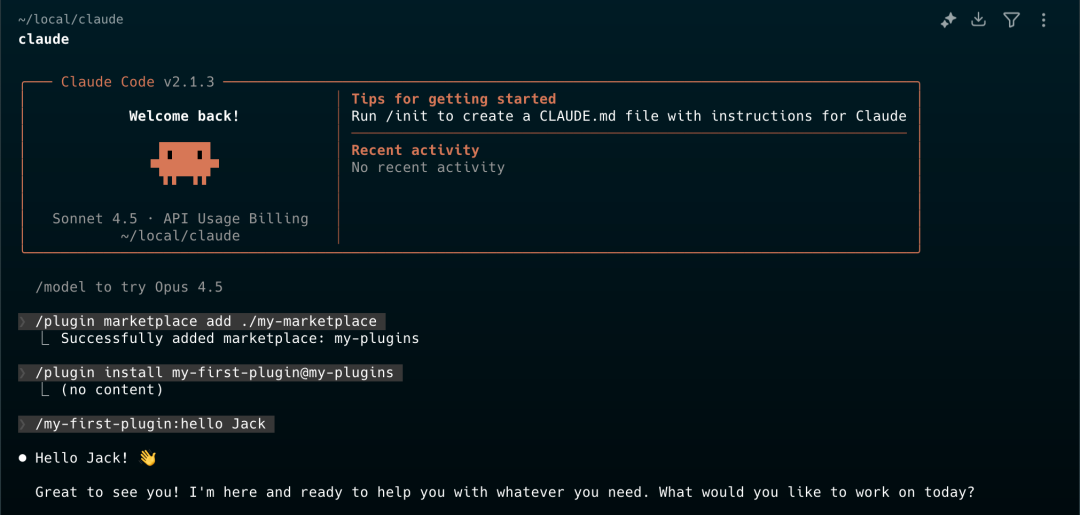Click the AI sparkle icon
This screenshot has height=515, width=1080.
coord(948,21)
